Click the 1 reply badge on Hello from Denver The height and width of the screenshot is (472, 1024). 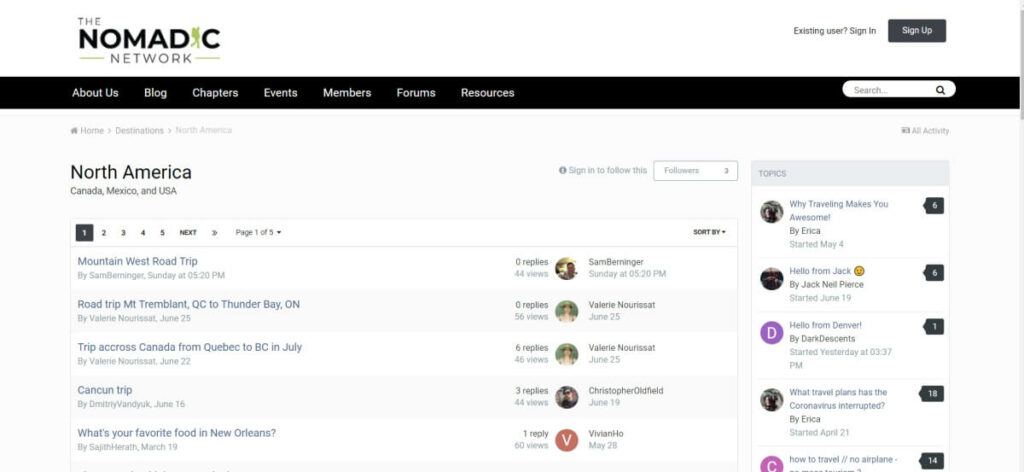pos(934,326)
